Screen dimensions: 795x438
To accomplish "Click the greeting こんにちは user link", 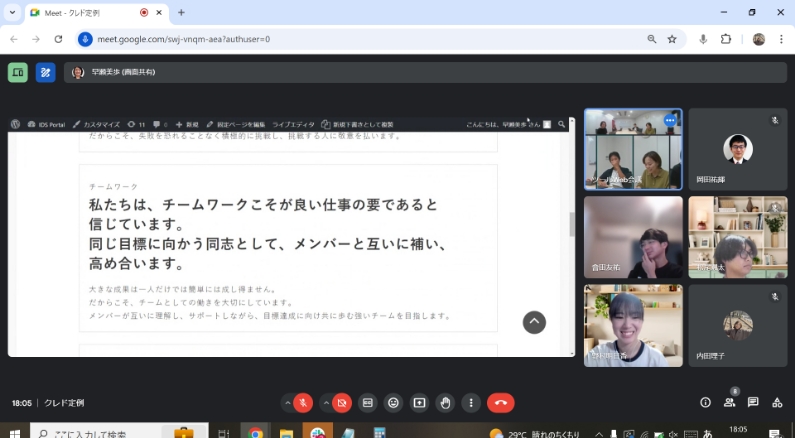I will [x=508, y=124].
